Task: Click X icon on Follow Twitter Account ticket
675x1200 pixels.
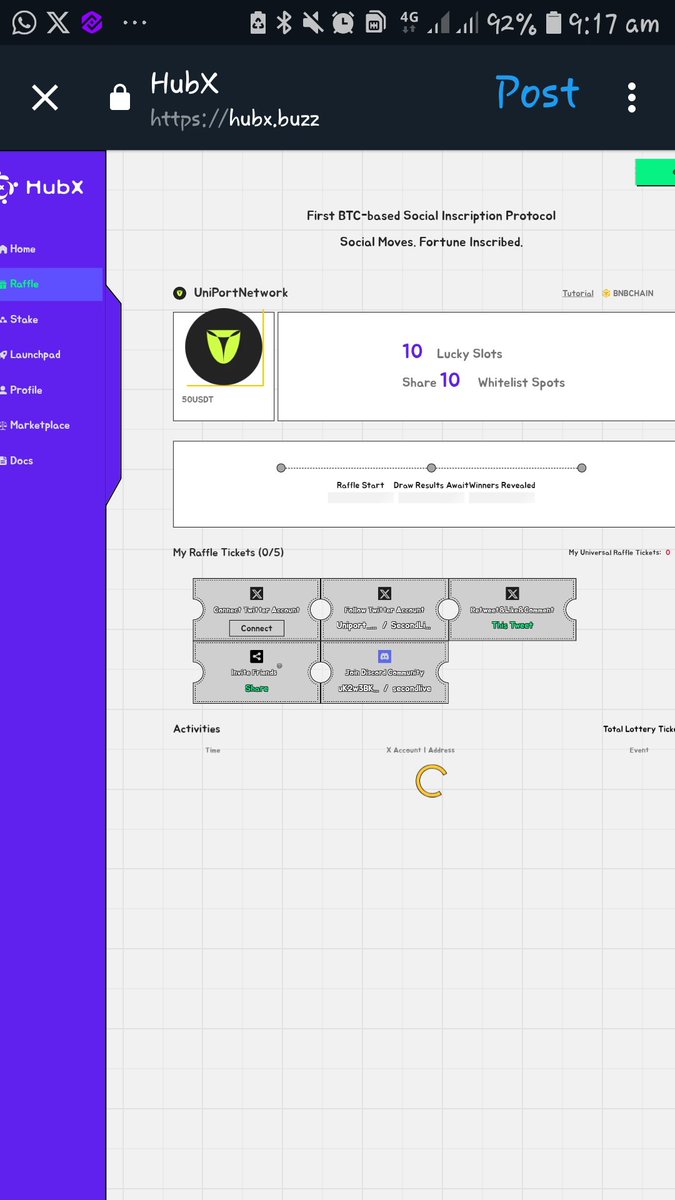Action: (x=385, y=594)
